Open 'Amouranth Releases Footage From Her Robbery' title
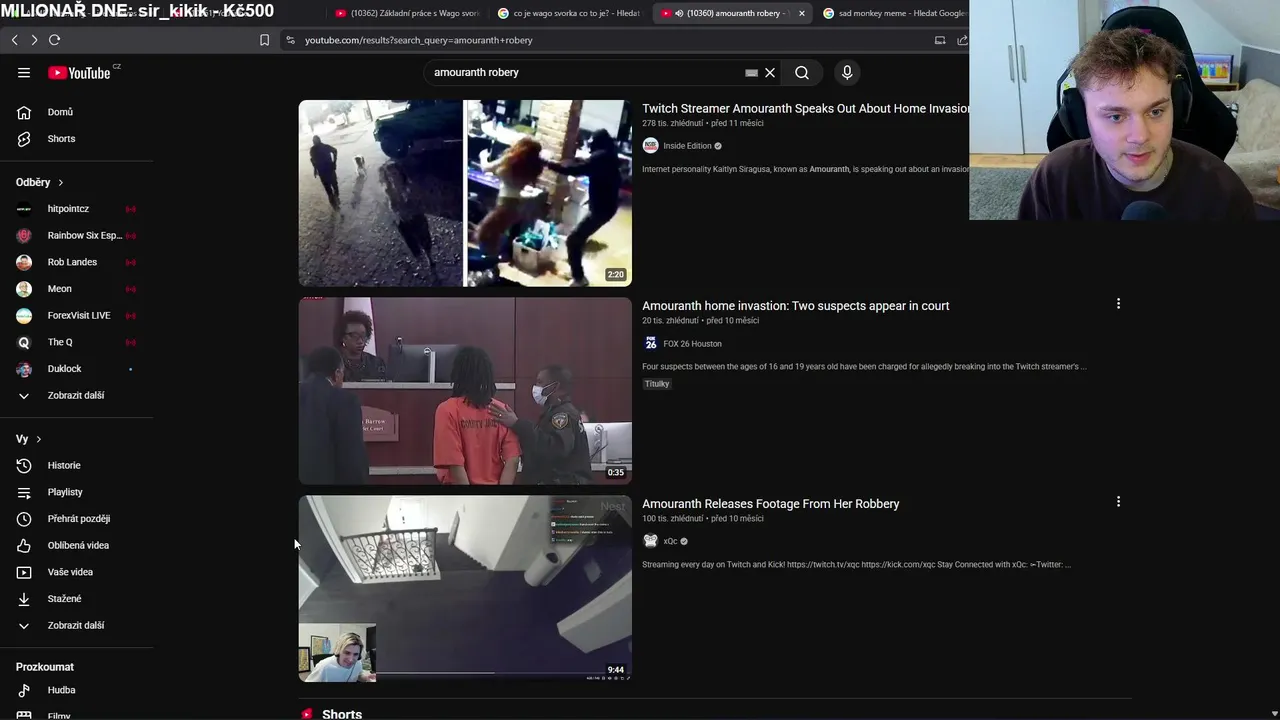The height and width of the screenshot is (720, 1280). click(770, 504)
